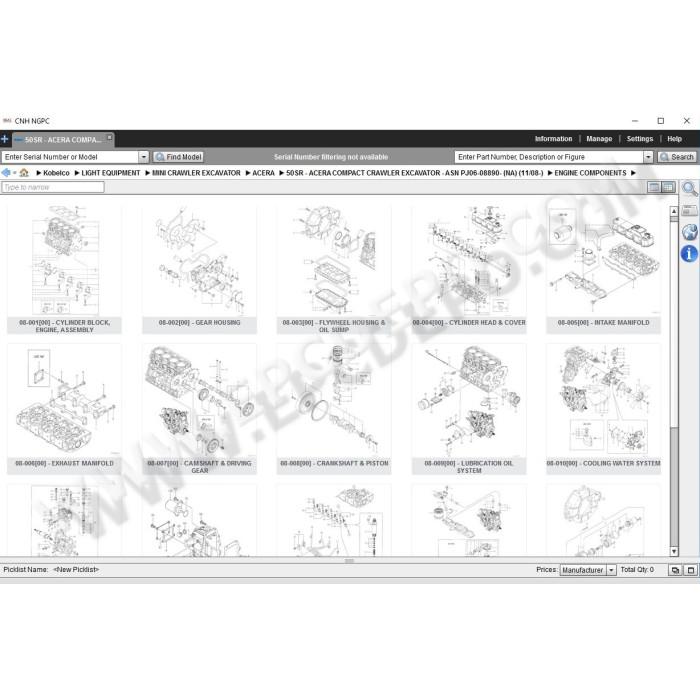The height and width of the screenshot is (700, 700).
Task: Expand the arrow before LIGHT EQUIPMENT breadcrumb
Action: pyautogui.click(x=77, y=173)
